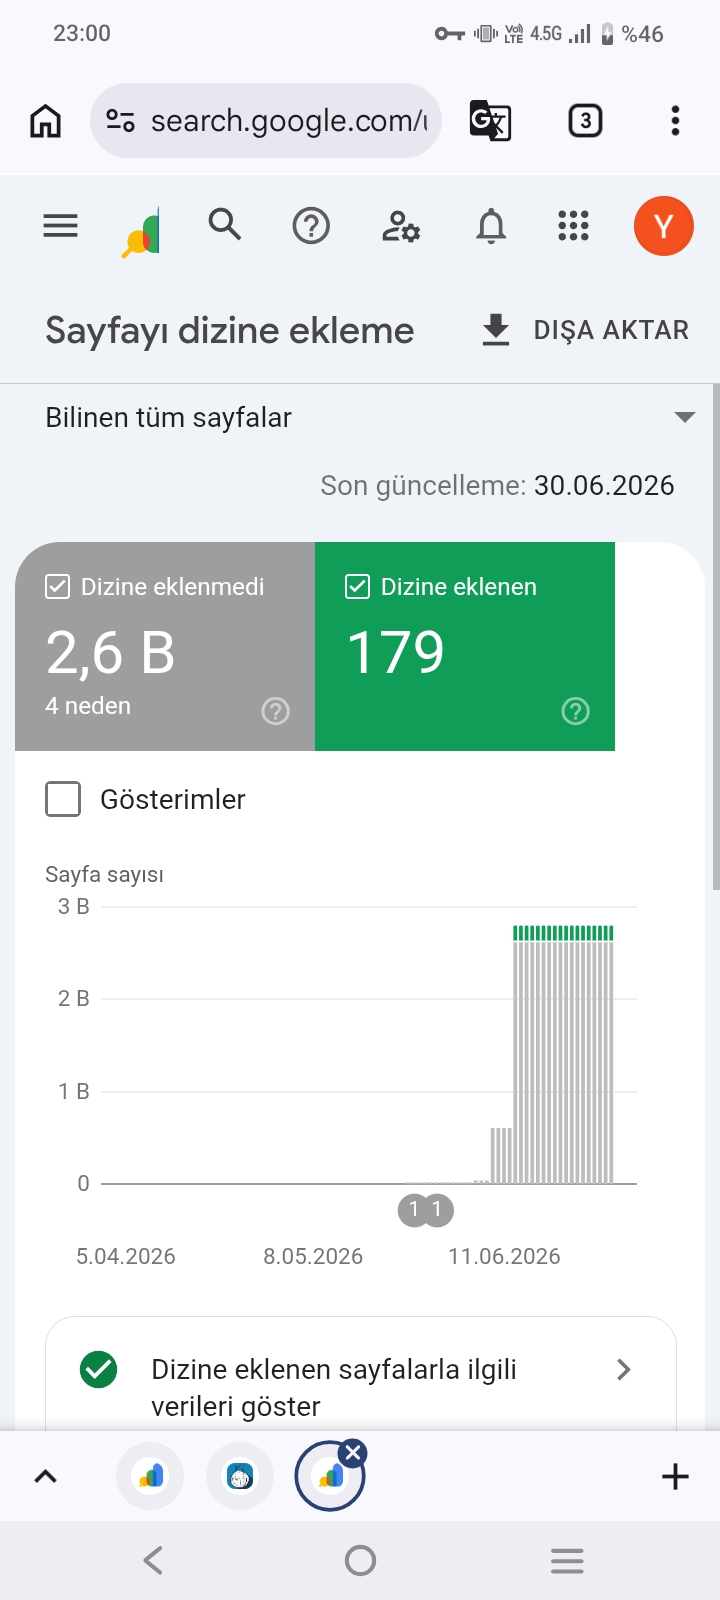Toggle the Dizine eklenen checkbox
The width and height of the screenshot is (720, 1600).
click(357, 587)
